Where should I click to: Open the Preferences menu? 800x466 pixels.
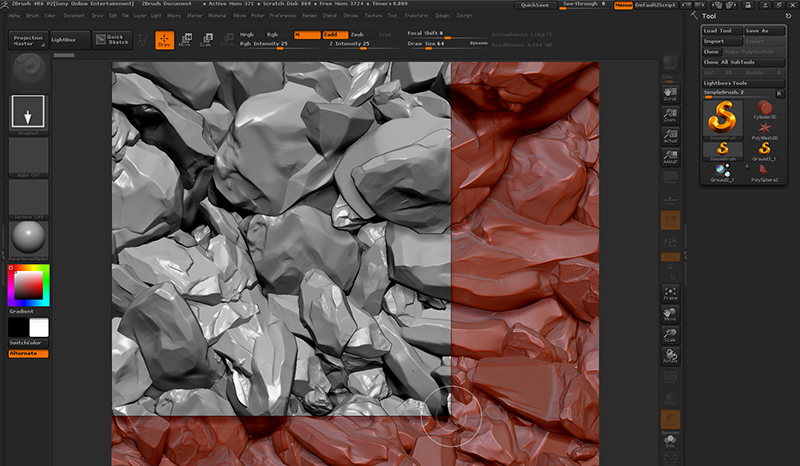[283, 16]
